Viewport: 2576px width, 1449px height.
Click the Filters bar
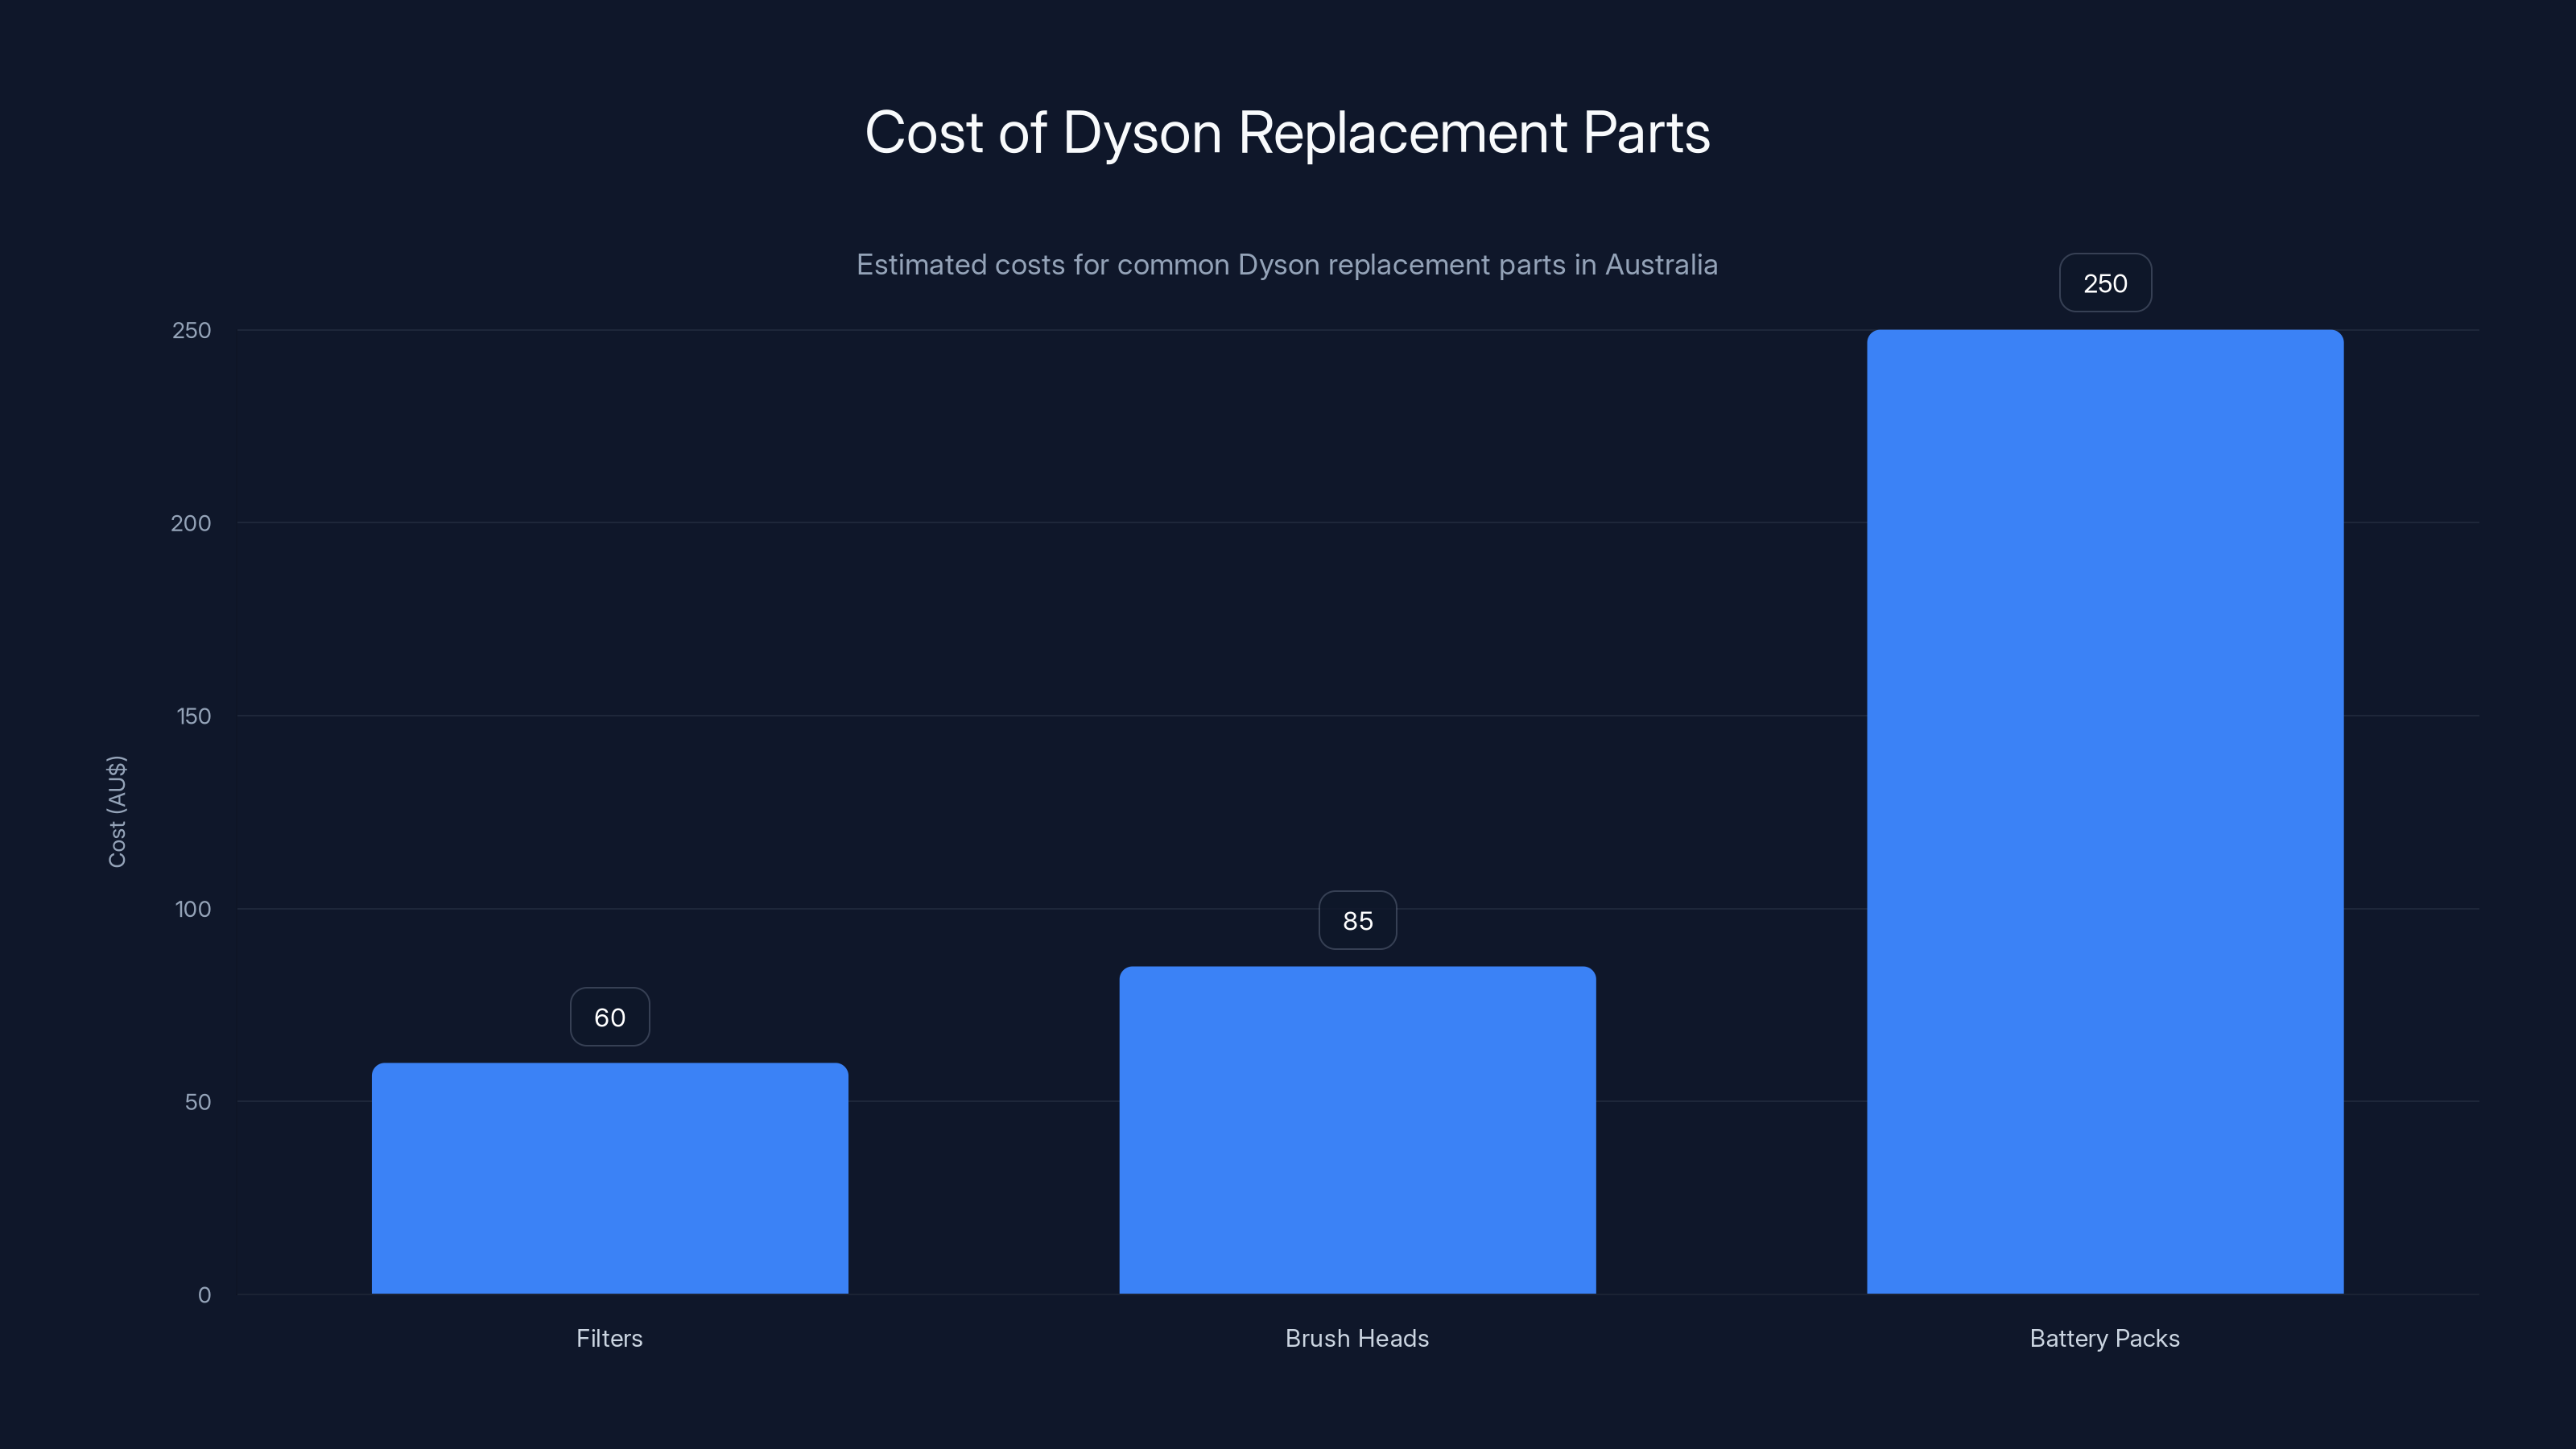coord(610,1180)
